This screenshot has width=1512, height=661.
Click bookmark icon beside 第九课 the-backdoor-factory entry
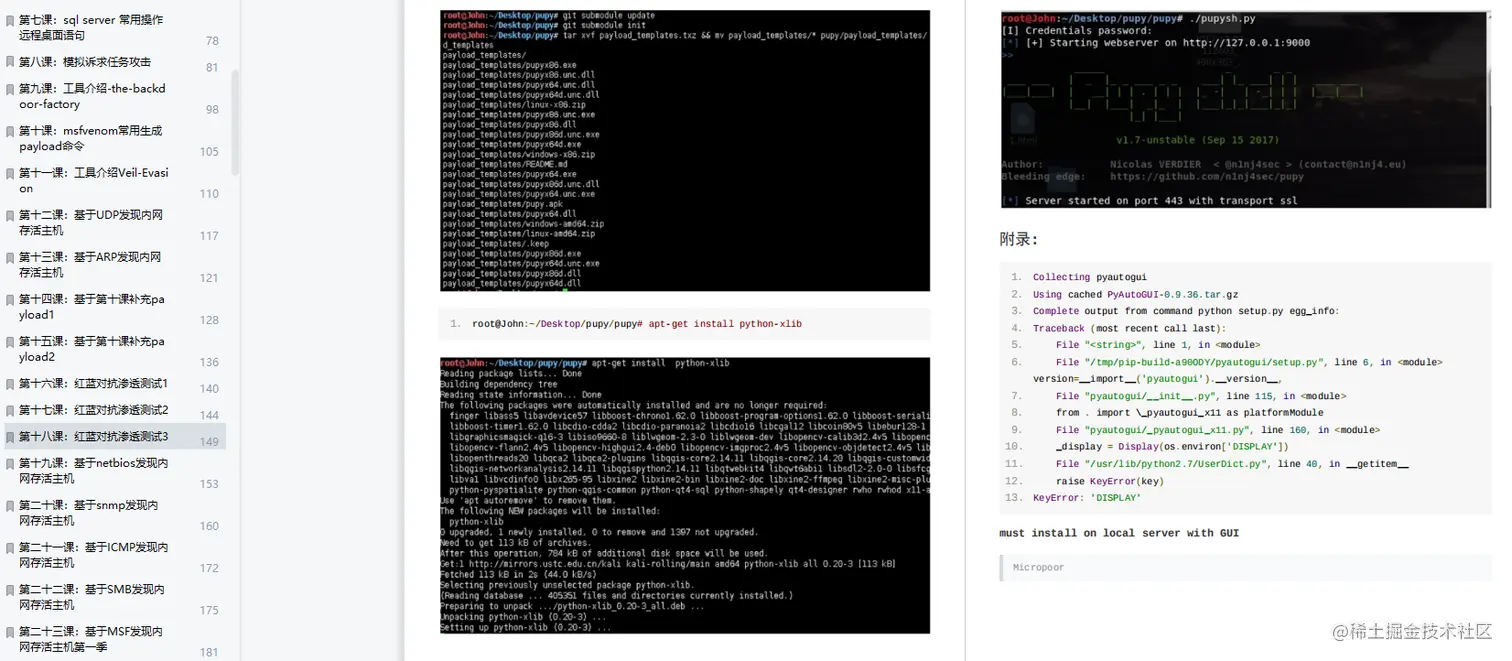[10, 89]
